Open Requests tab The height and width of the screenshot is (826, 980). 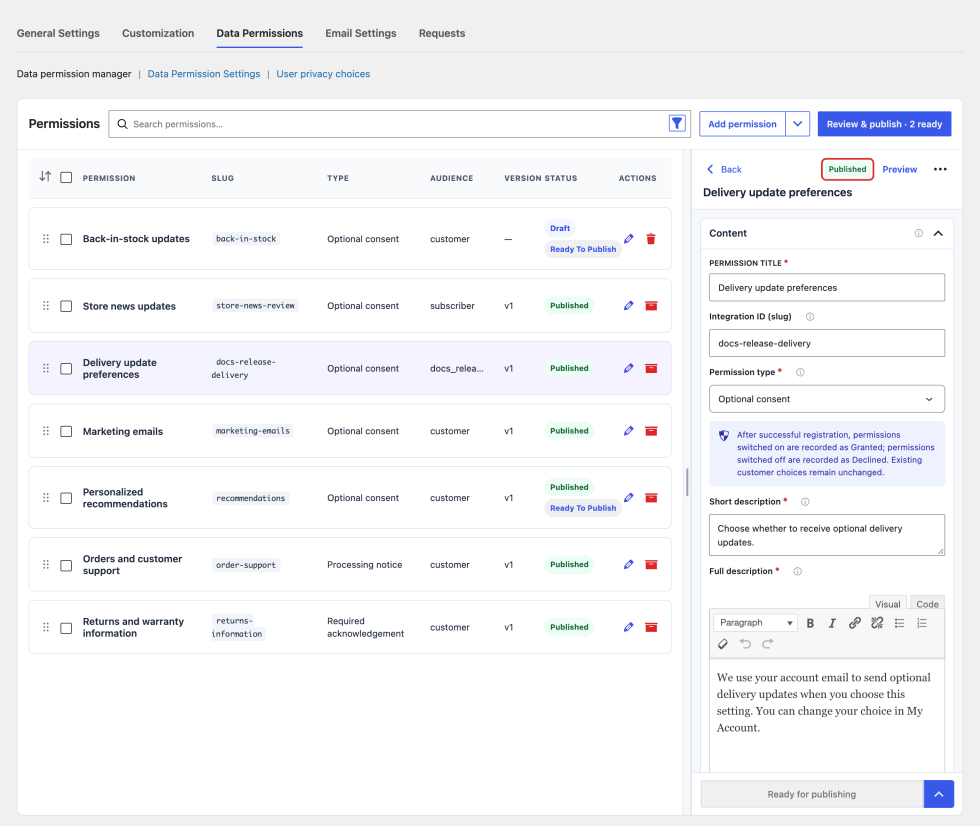pos(442,33)
